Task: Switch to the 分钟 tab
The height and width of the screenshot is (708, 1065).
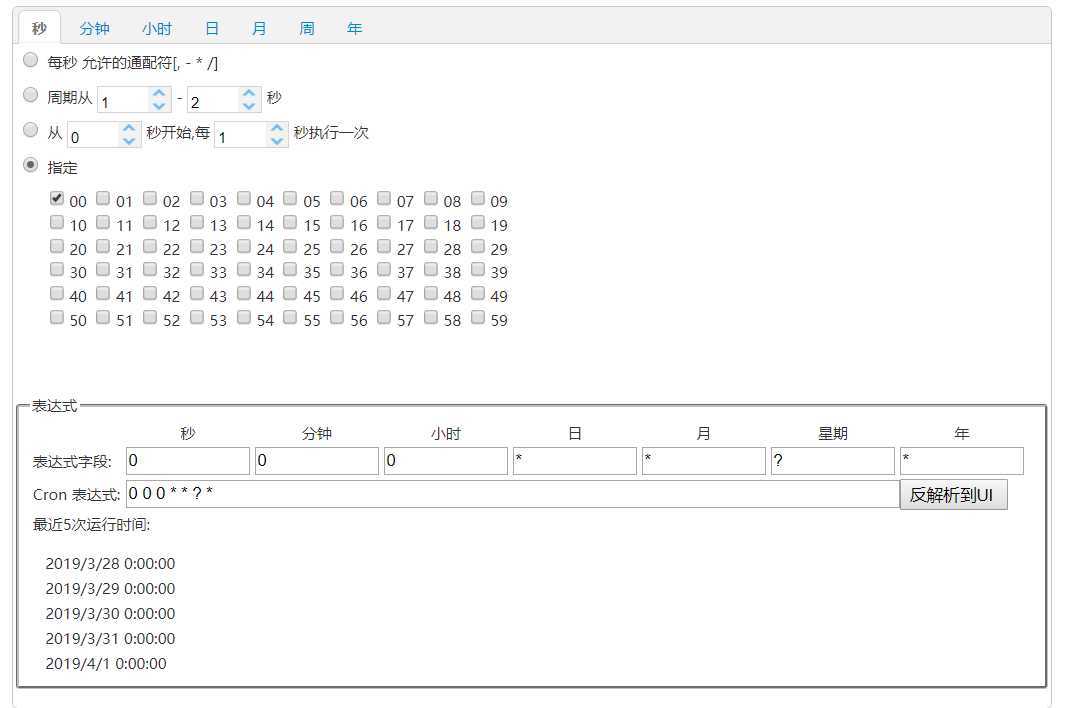Action: pos(94,29)
